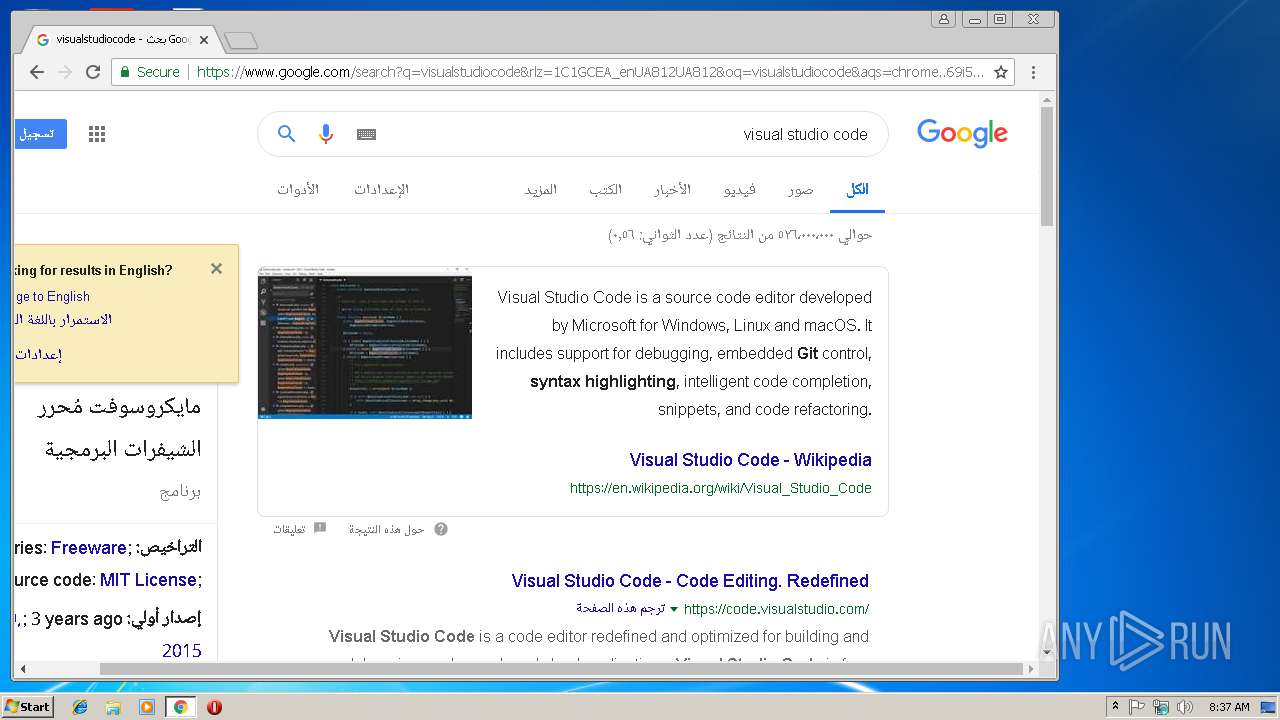Open Visual Studio Code - Code Editing. Redefined
The width and height of the screenshot is (1280, 720).
click(690, 581)
